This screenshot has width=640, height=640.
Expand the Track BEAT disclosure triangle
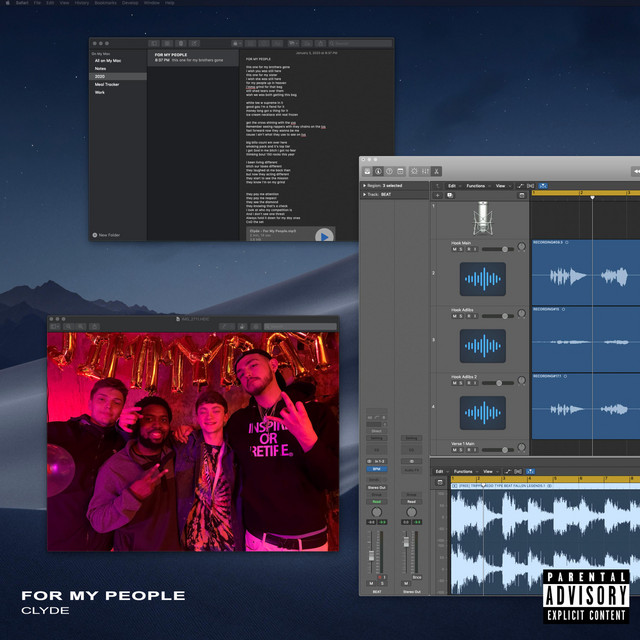364,195
